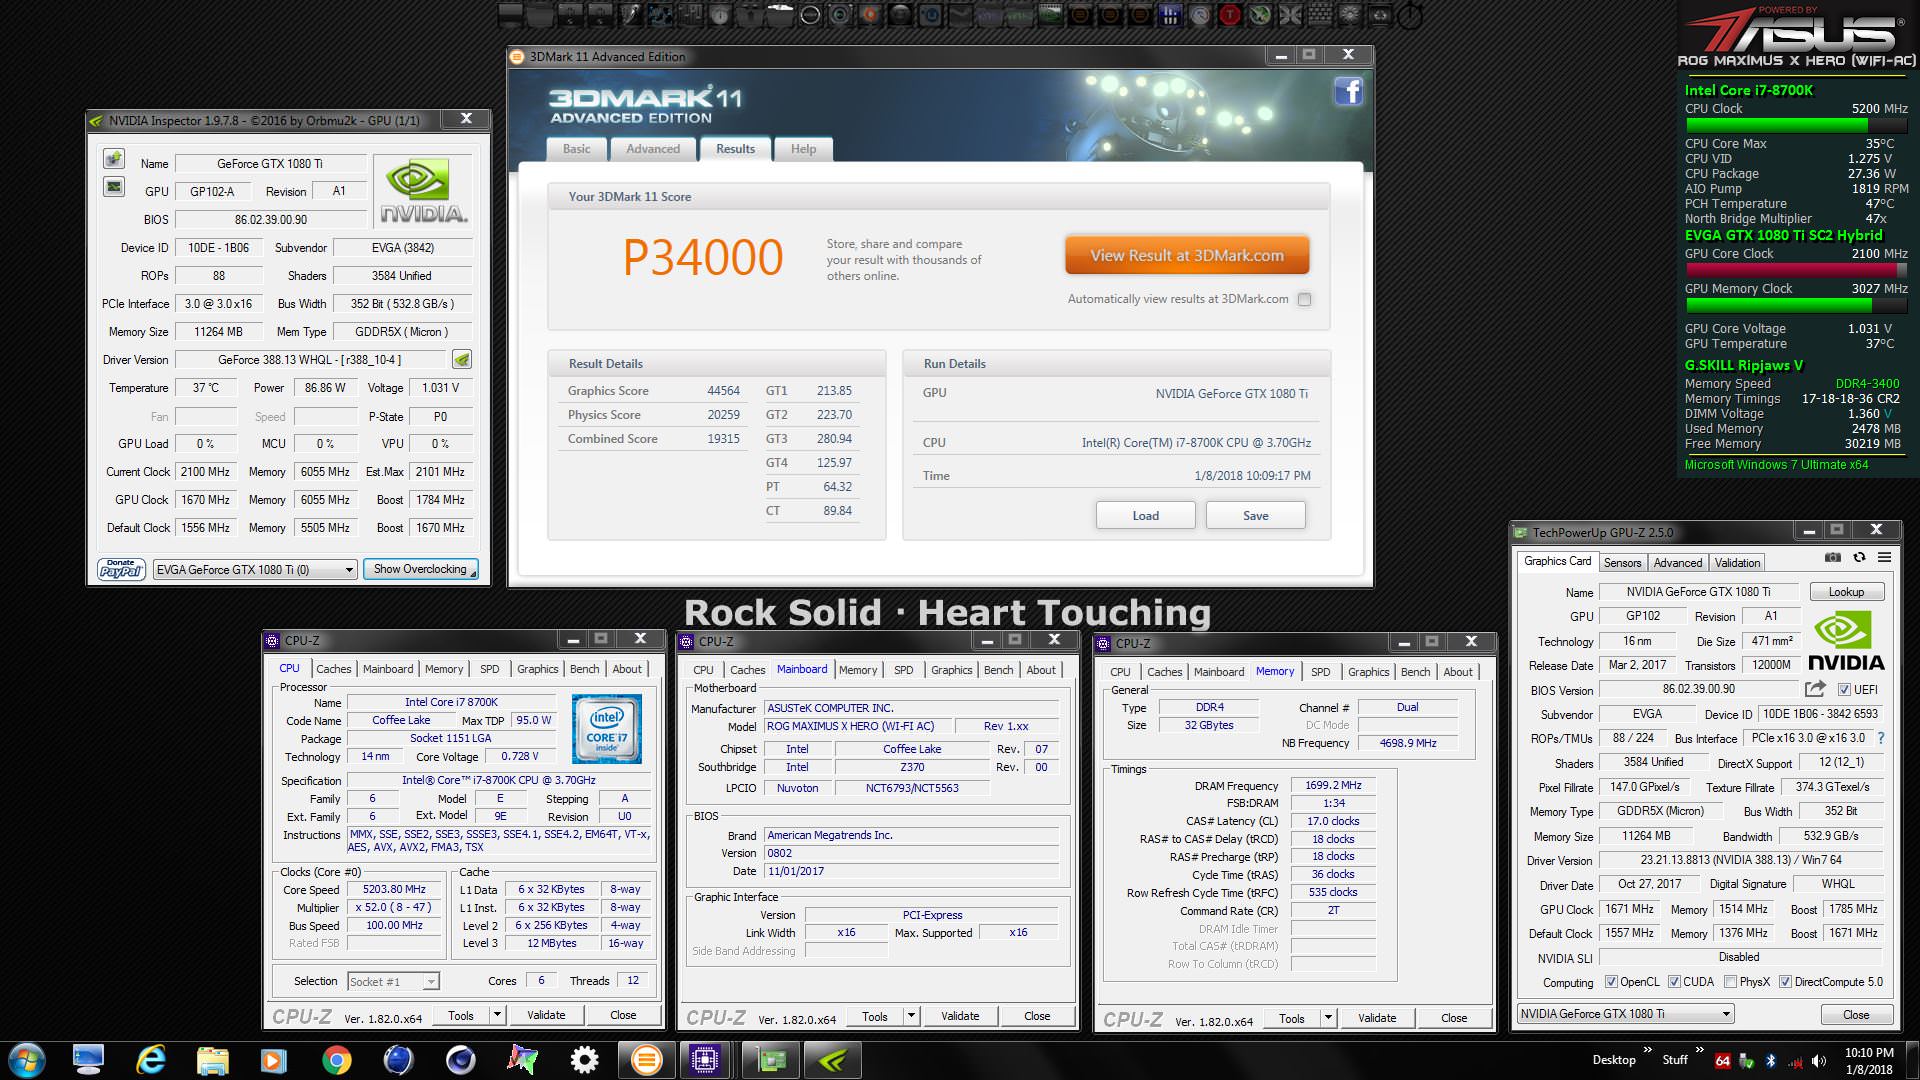Viewport: 1920px width, 1080px height.
Task: Toggle the PhysX checkbox in GPU-Z
Action: (x=1730, y=982)
